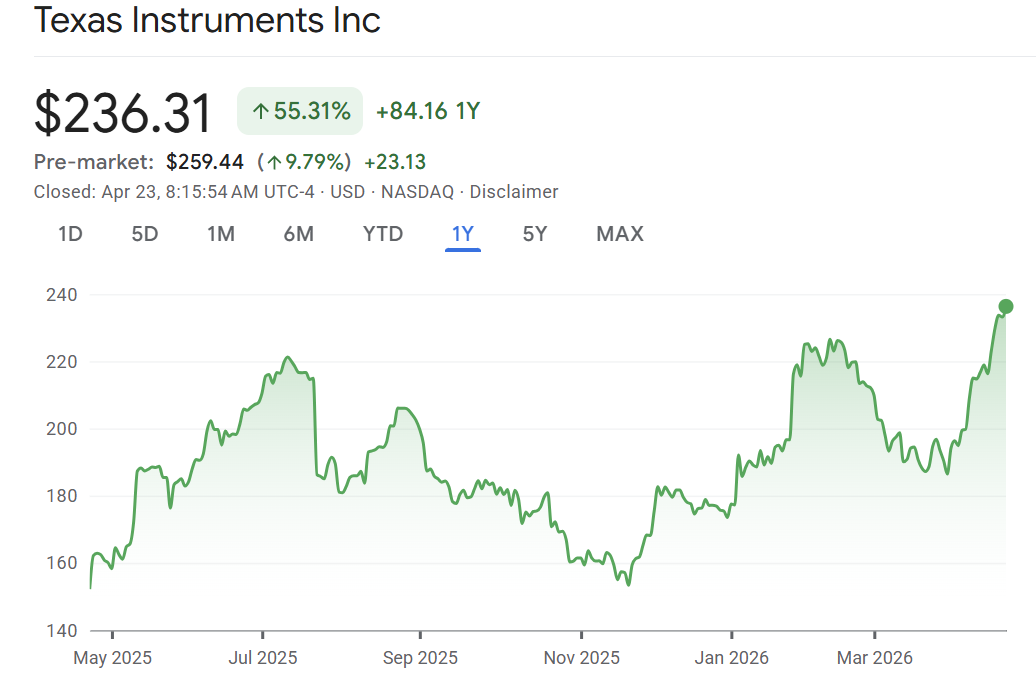
Task: Open the Disclaimer link
Action: click(x=514, y=192)
